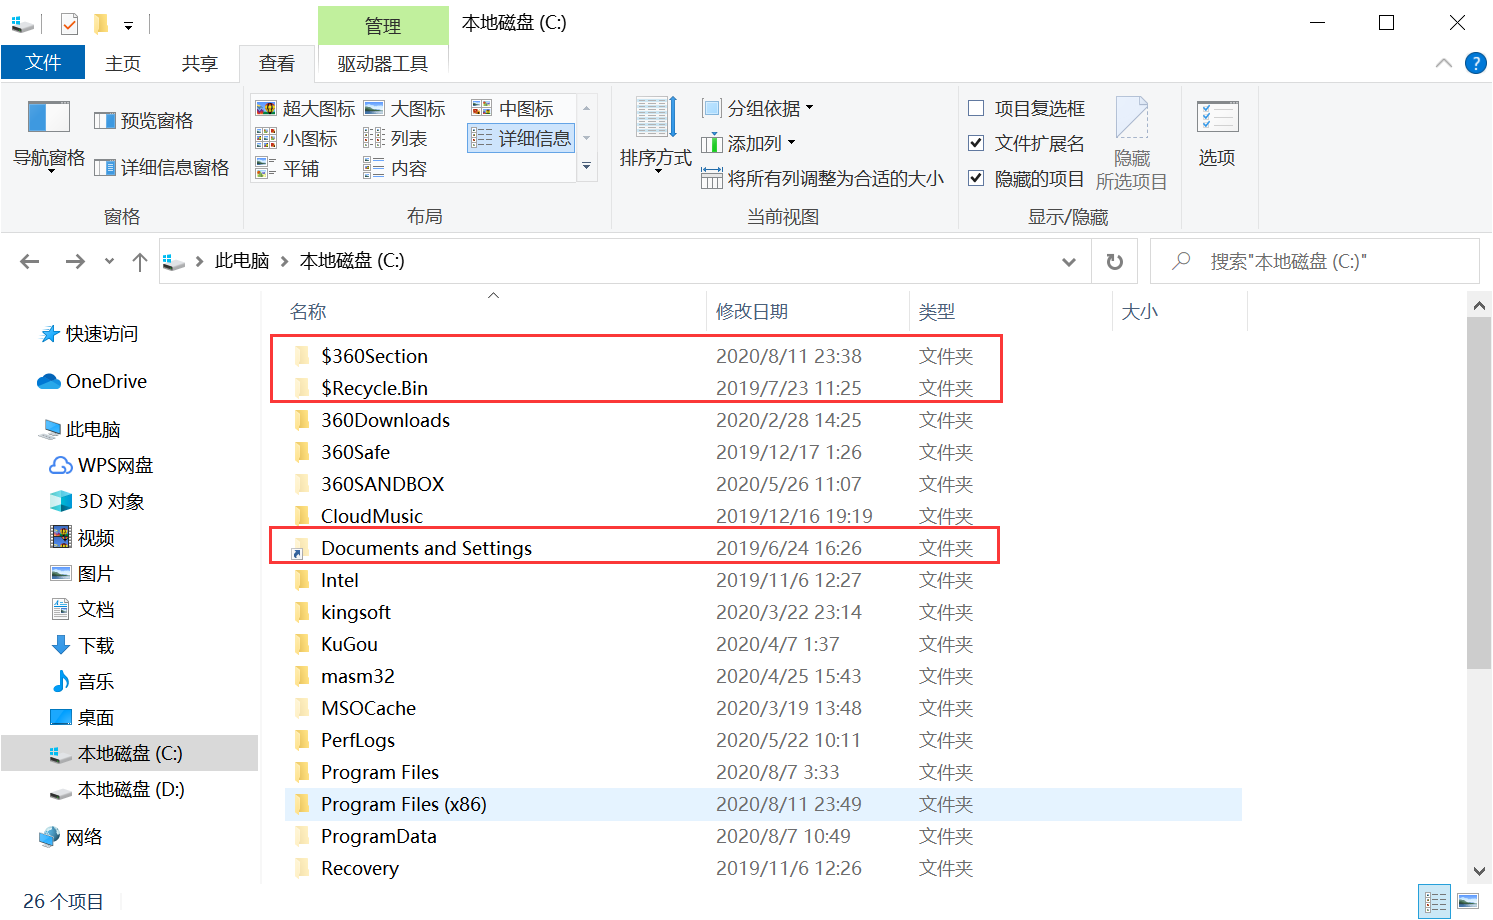
Task: Click 将所有列调整为合适的大小
Action: coord(822,178)
